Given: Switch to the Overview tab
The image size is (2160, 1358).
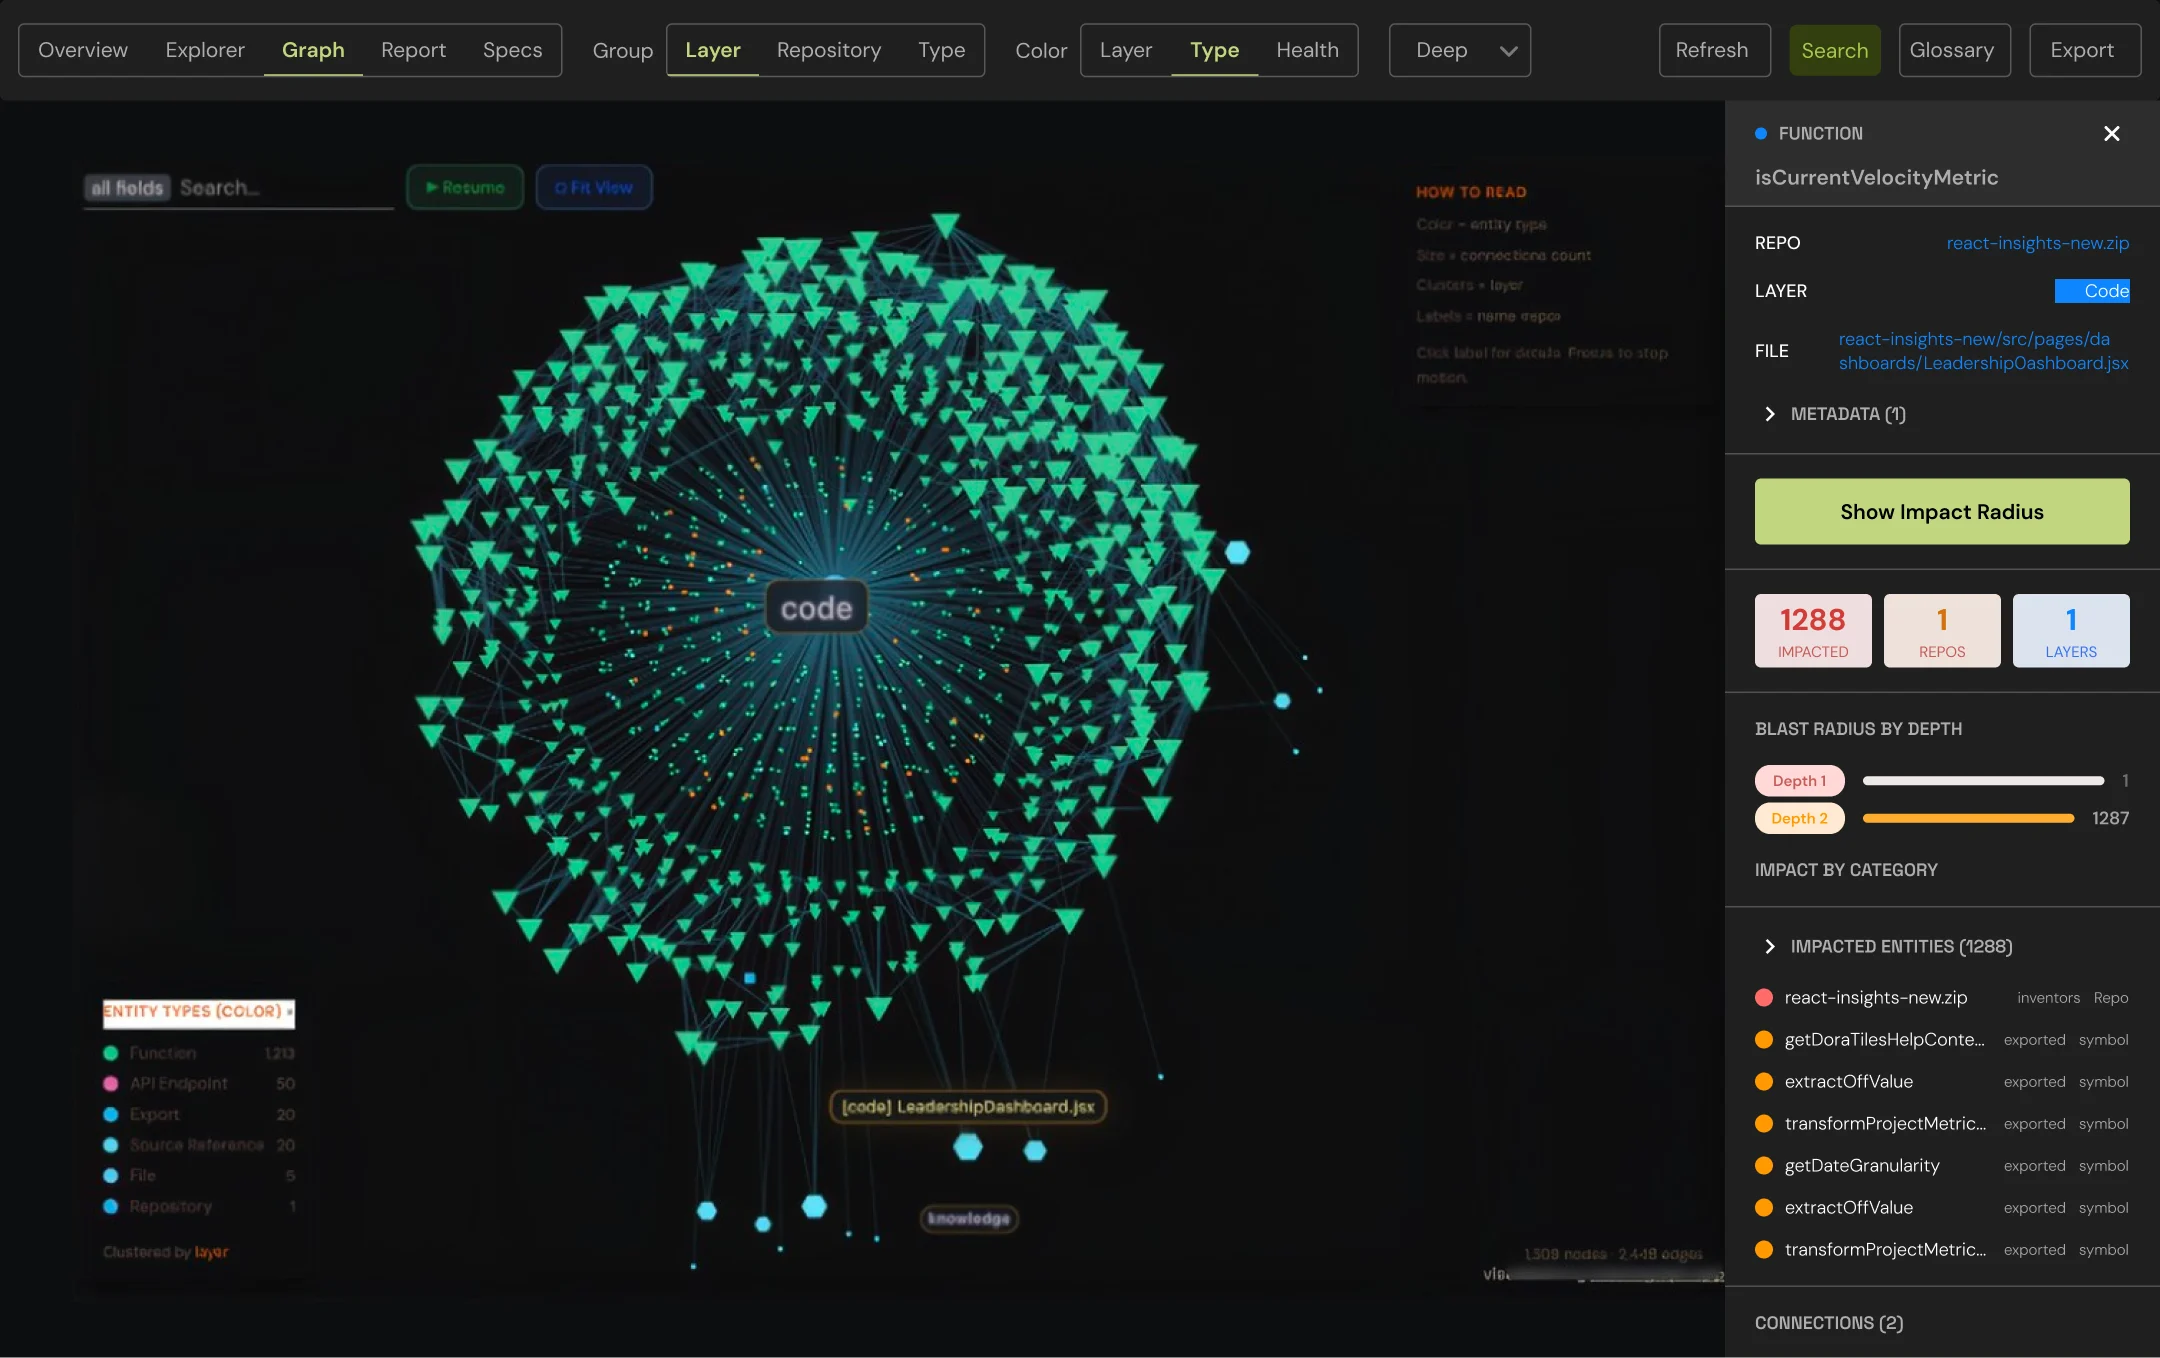Looking at the screenshot, I should pos(83,50).
